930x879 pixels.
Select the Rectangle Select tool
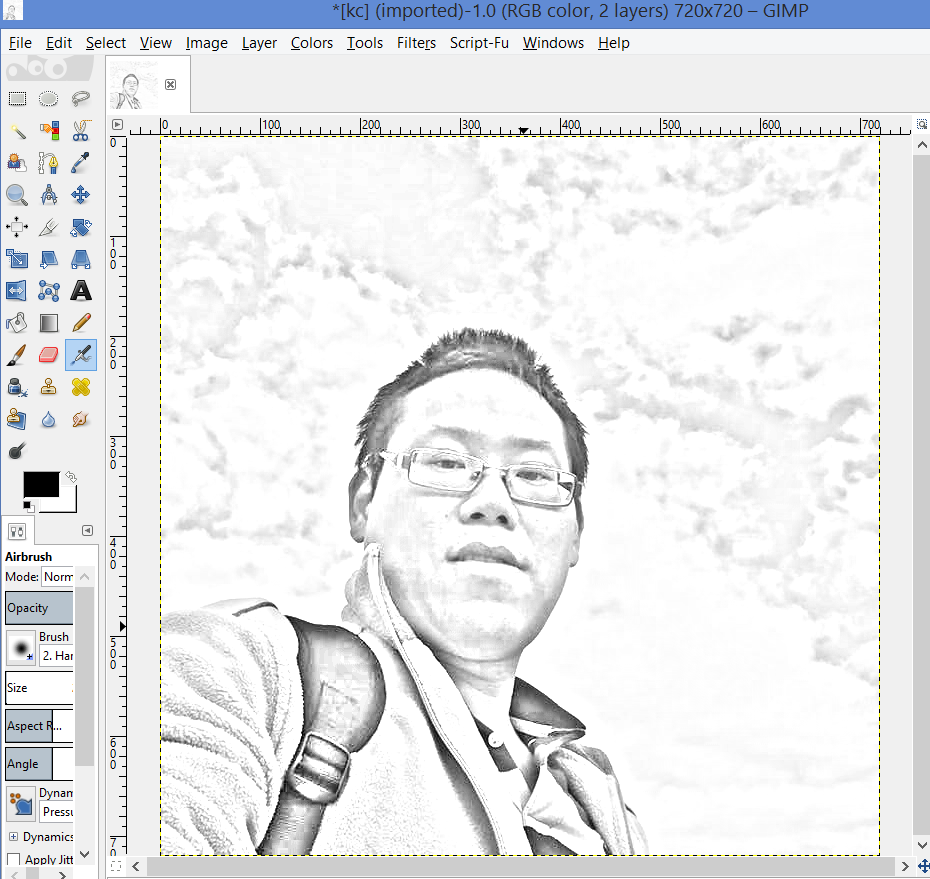[x=17, y=98]
